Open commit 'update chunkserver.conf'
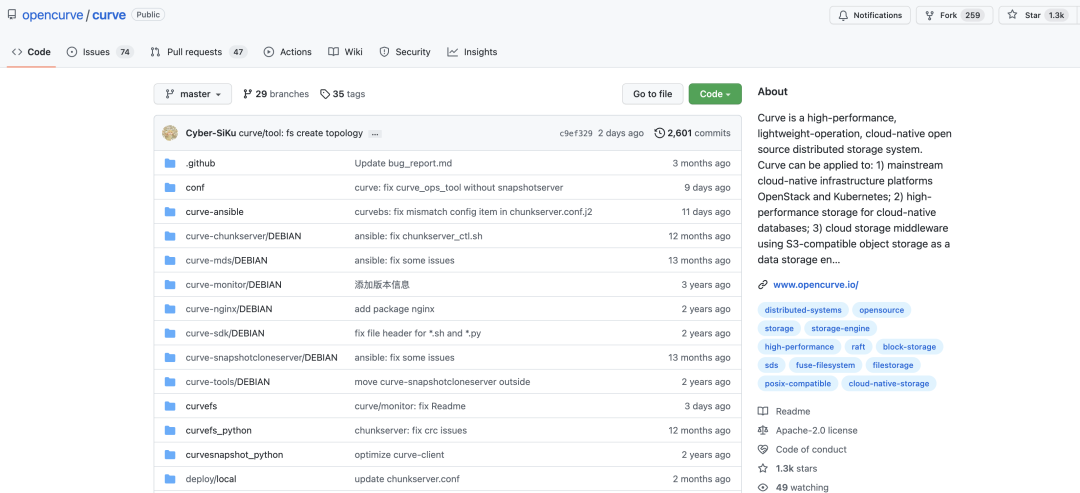 (x=407, y=479)
